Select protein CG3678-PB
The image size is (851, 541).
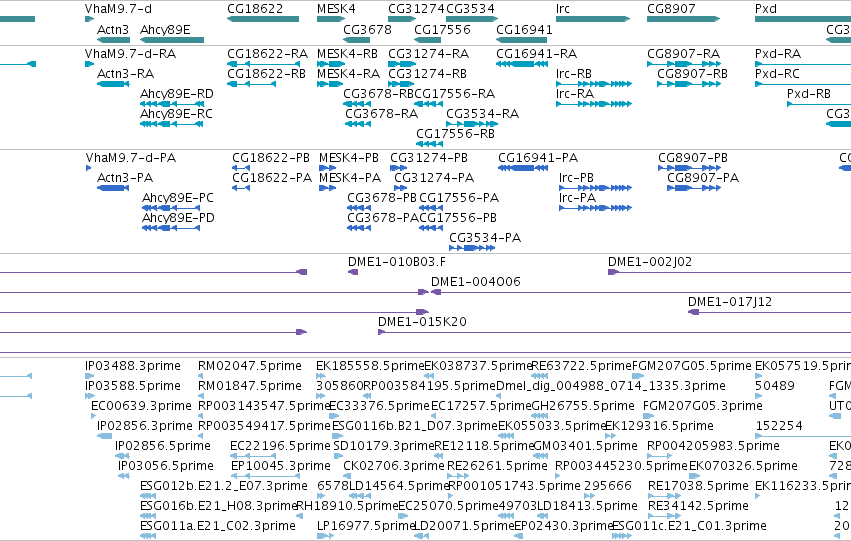point(359,208)
